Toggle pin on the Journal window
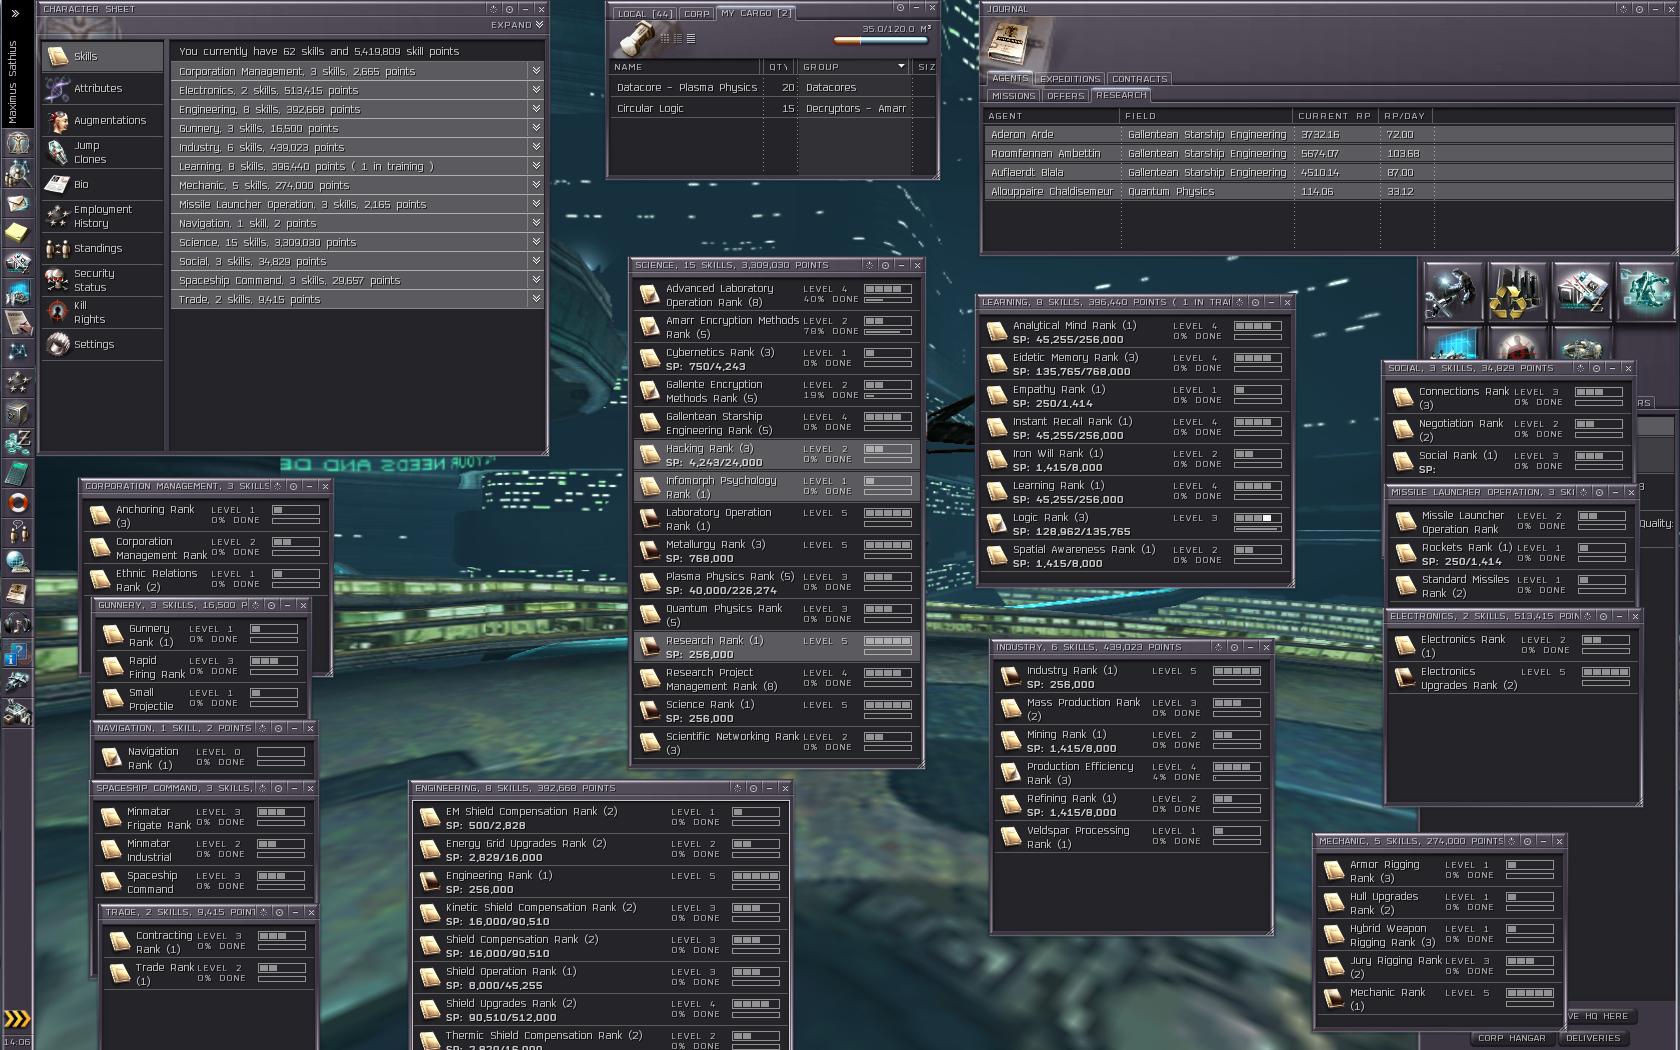 click(1639, 9)
